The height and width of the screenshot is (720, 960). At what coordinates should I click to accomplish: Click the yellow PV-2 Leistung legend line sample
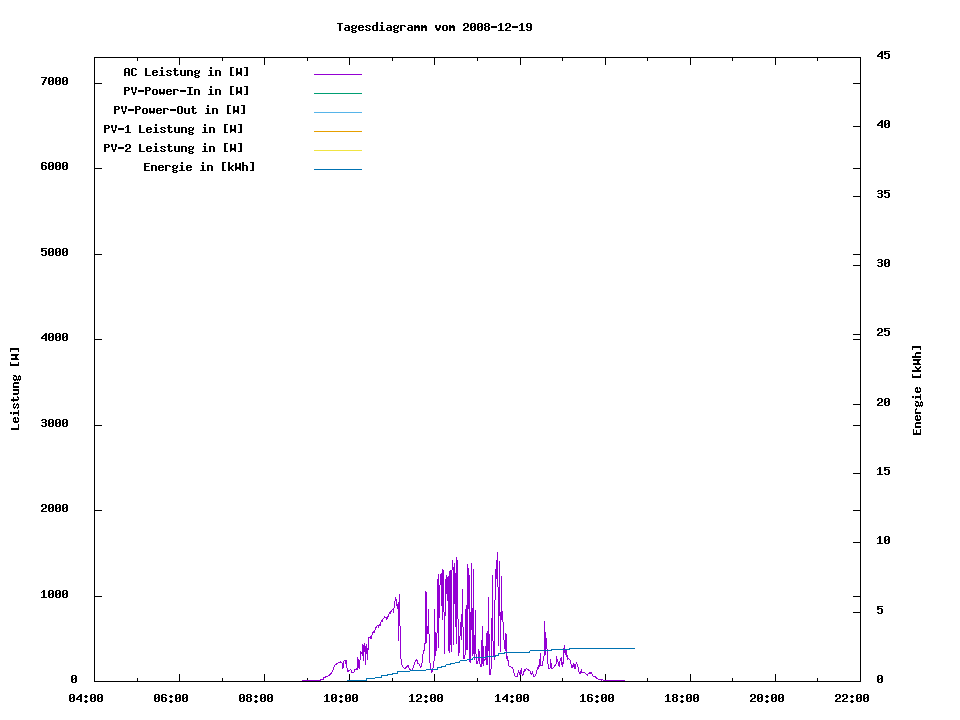(x=337, y=150)
